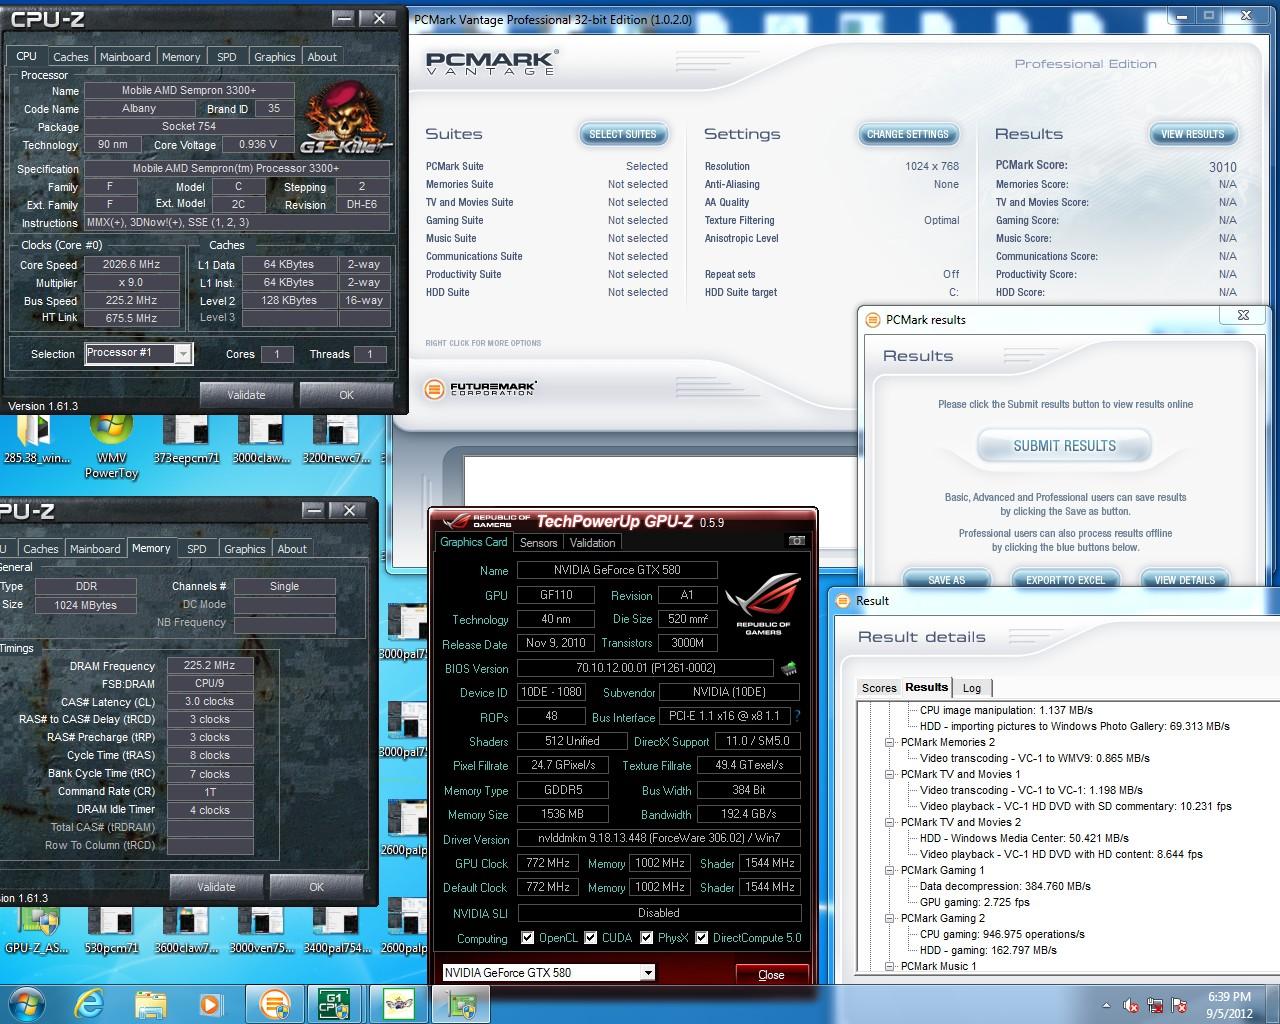Viewport: 1280px width, 1024px height.
Task: Switch to the GPU-Z taskbar button
Action: pos(461,1003)
